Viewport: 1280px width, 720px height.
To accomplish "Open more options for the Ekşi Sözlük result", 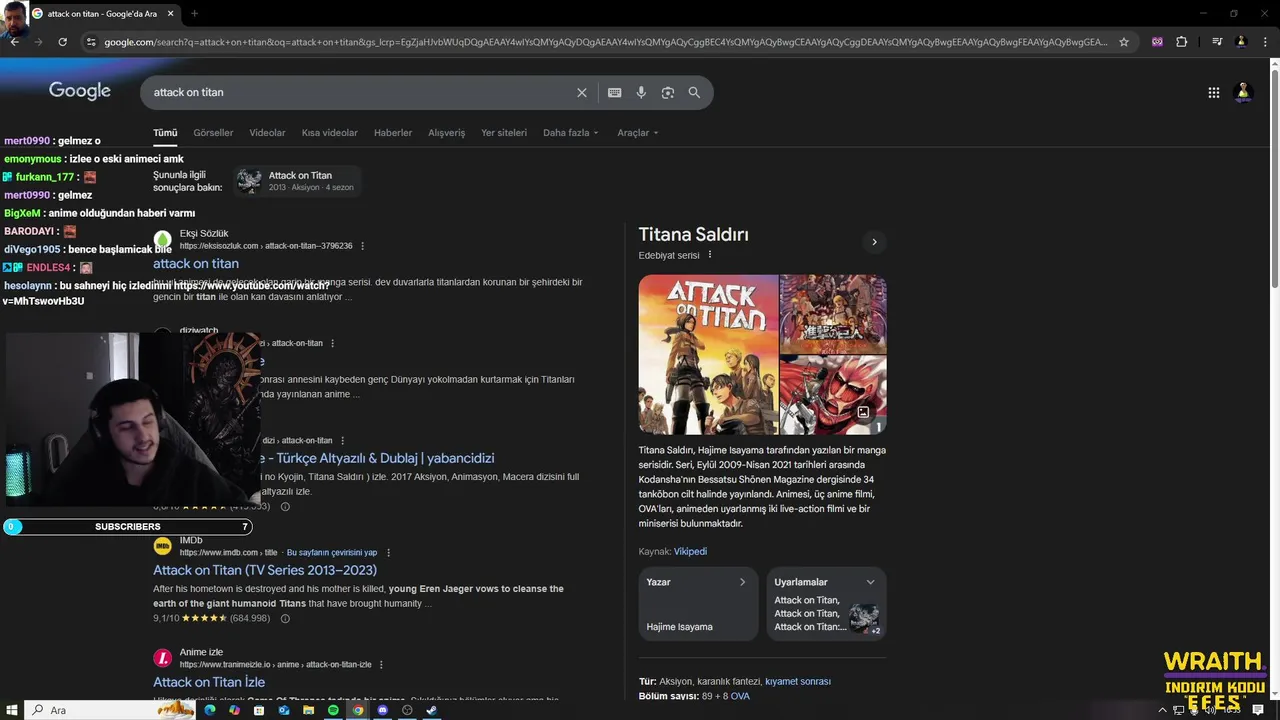I will point(363,246).
